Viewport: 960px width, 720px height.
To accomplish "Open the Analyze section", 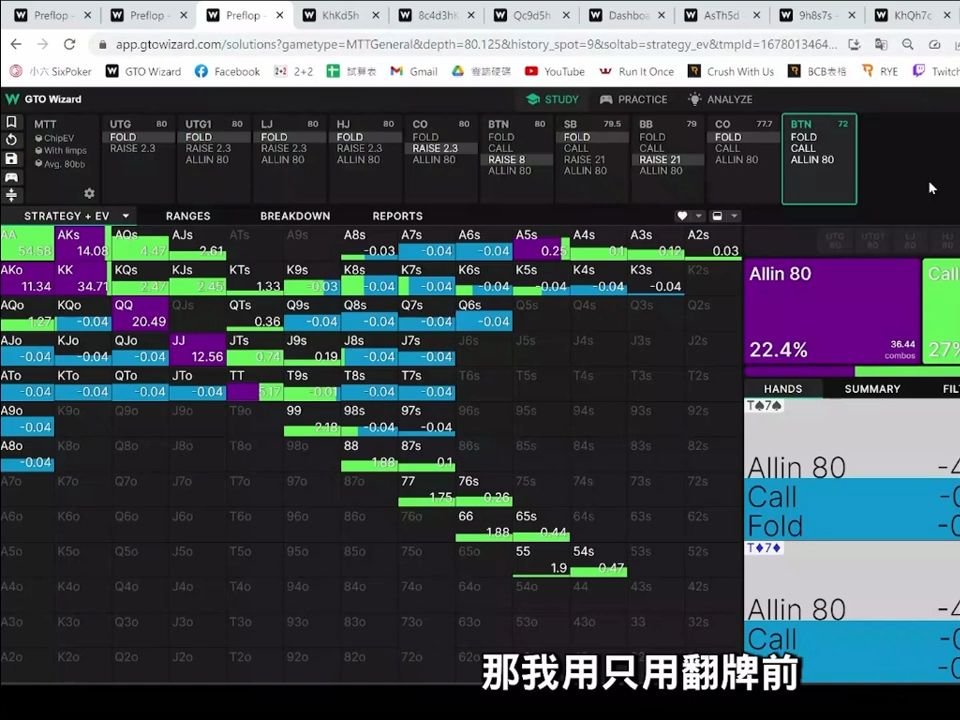I will [720, 99].
